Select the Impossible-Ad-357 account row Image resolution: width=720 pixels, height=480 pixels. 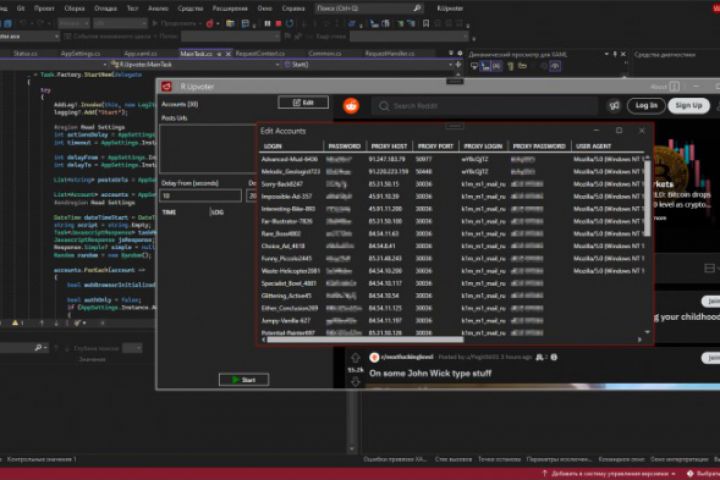click(451, 196)
